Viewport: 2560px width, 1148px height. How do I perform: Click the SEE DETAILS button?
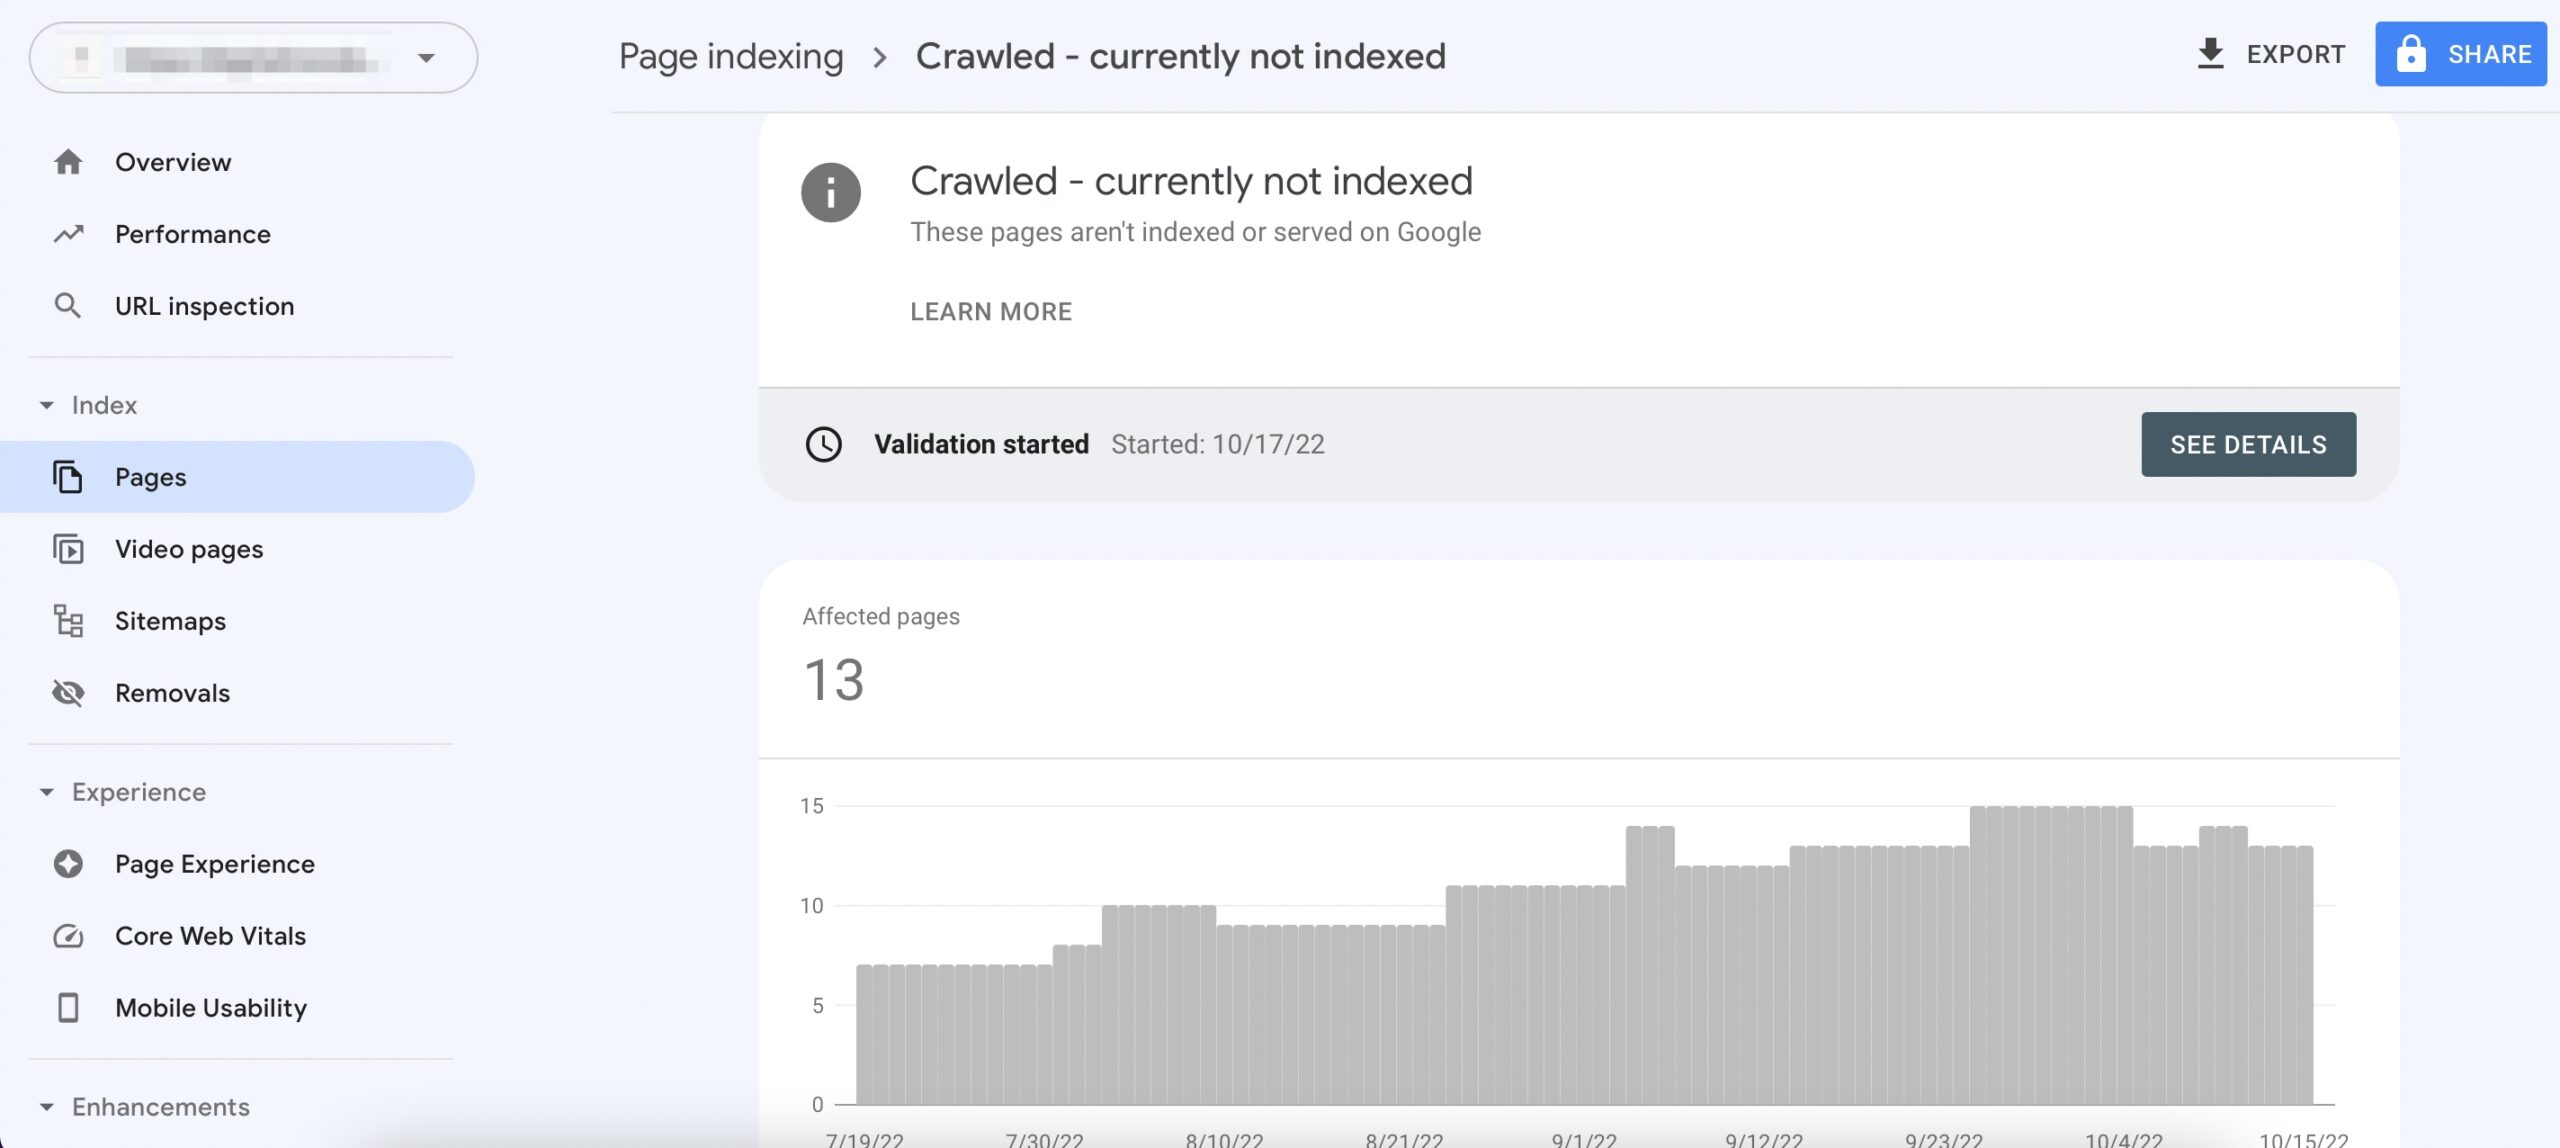click(x=2250, y=444)
